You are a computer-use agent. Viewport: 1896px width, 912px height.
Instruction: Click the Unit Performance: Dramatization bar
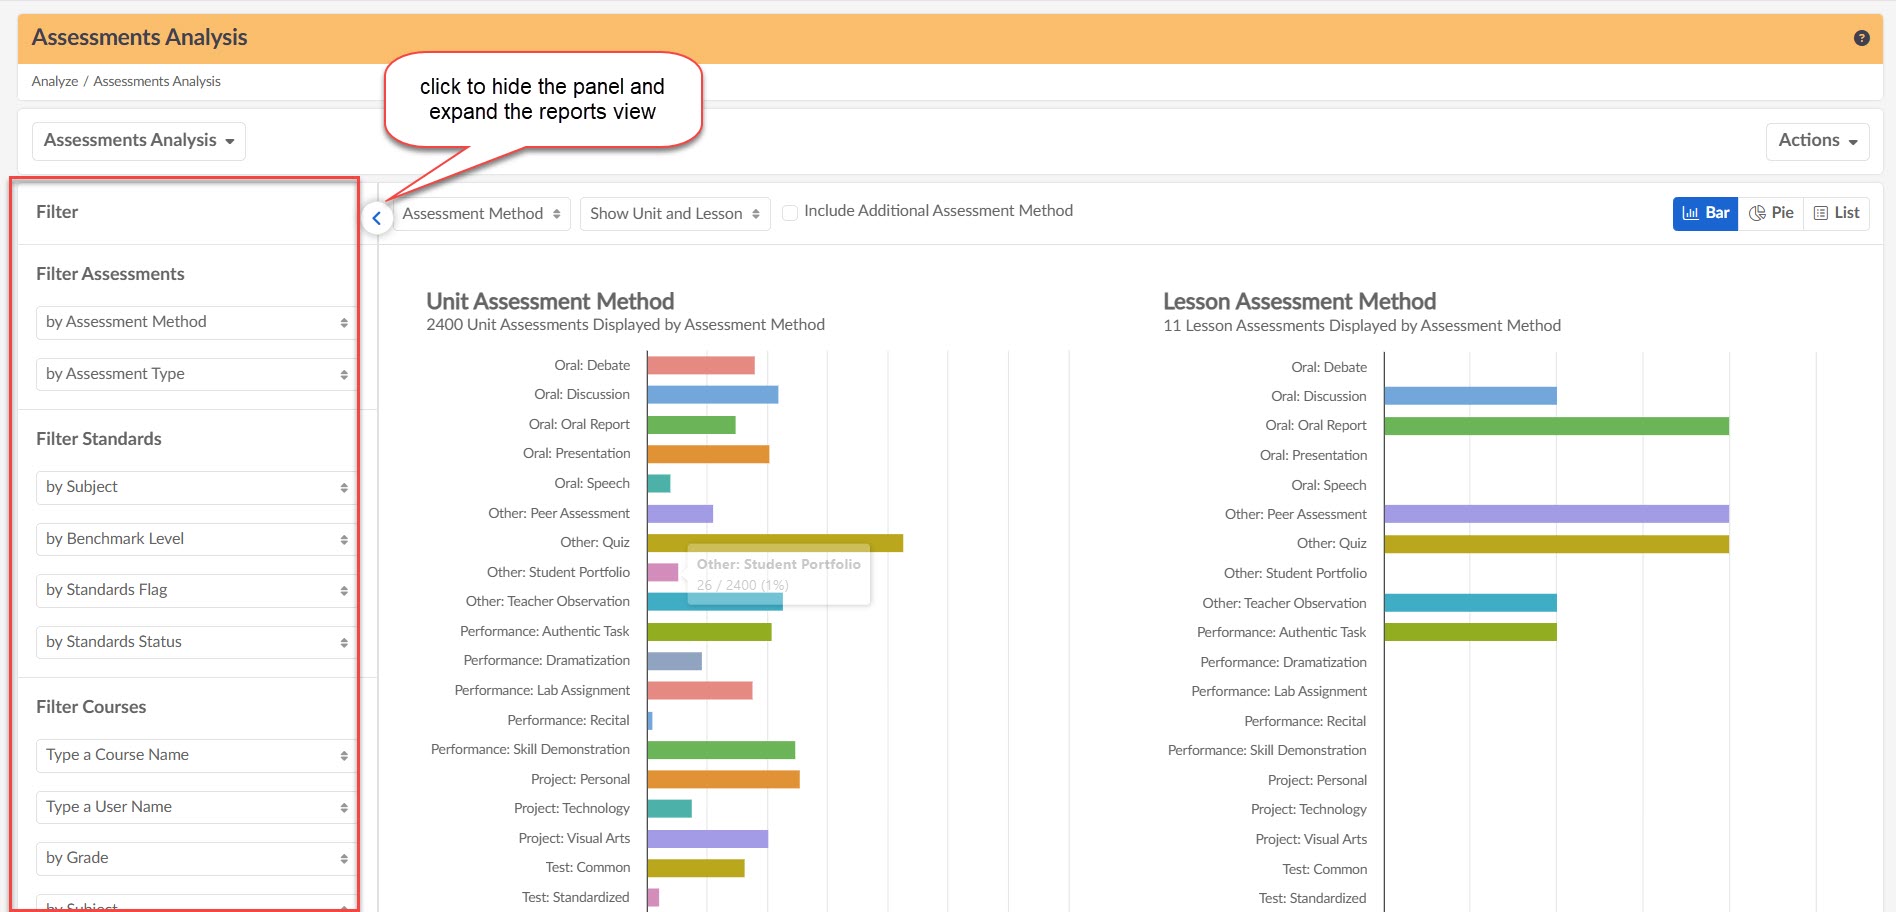click(x=675, y=661)
